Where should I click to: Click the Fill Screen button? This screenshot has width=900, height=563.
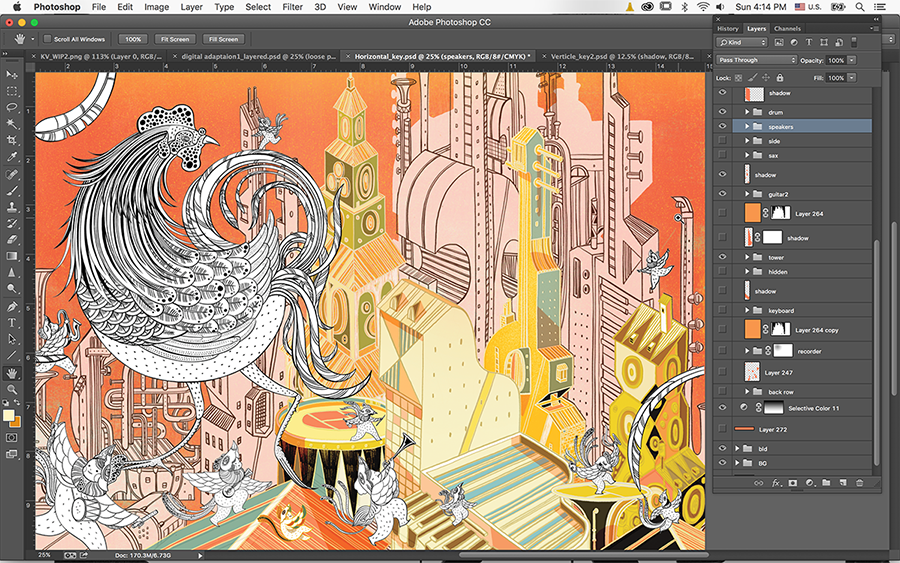(x=223, y=39)
